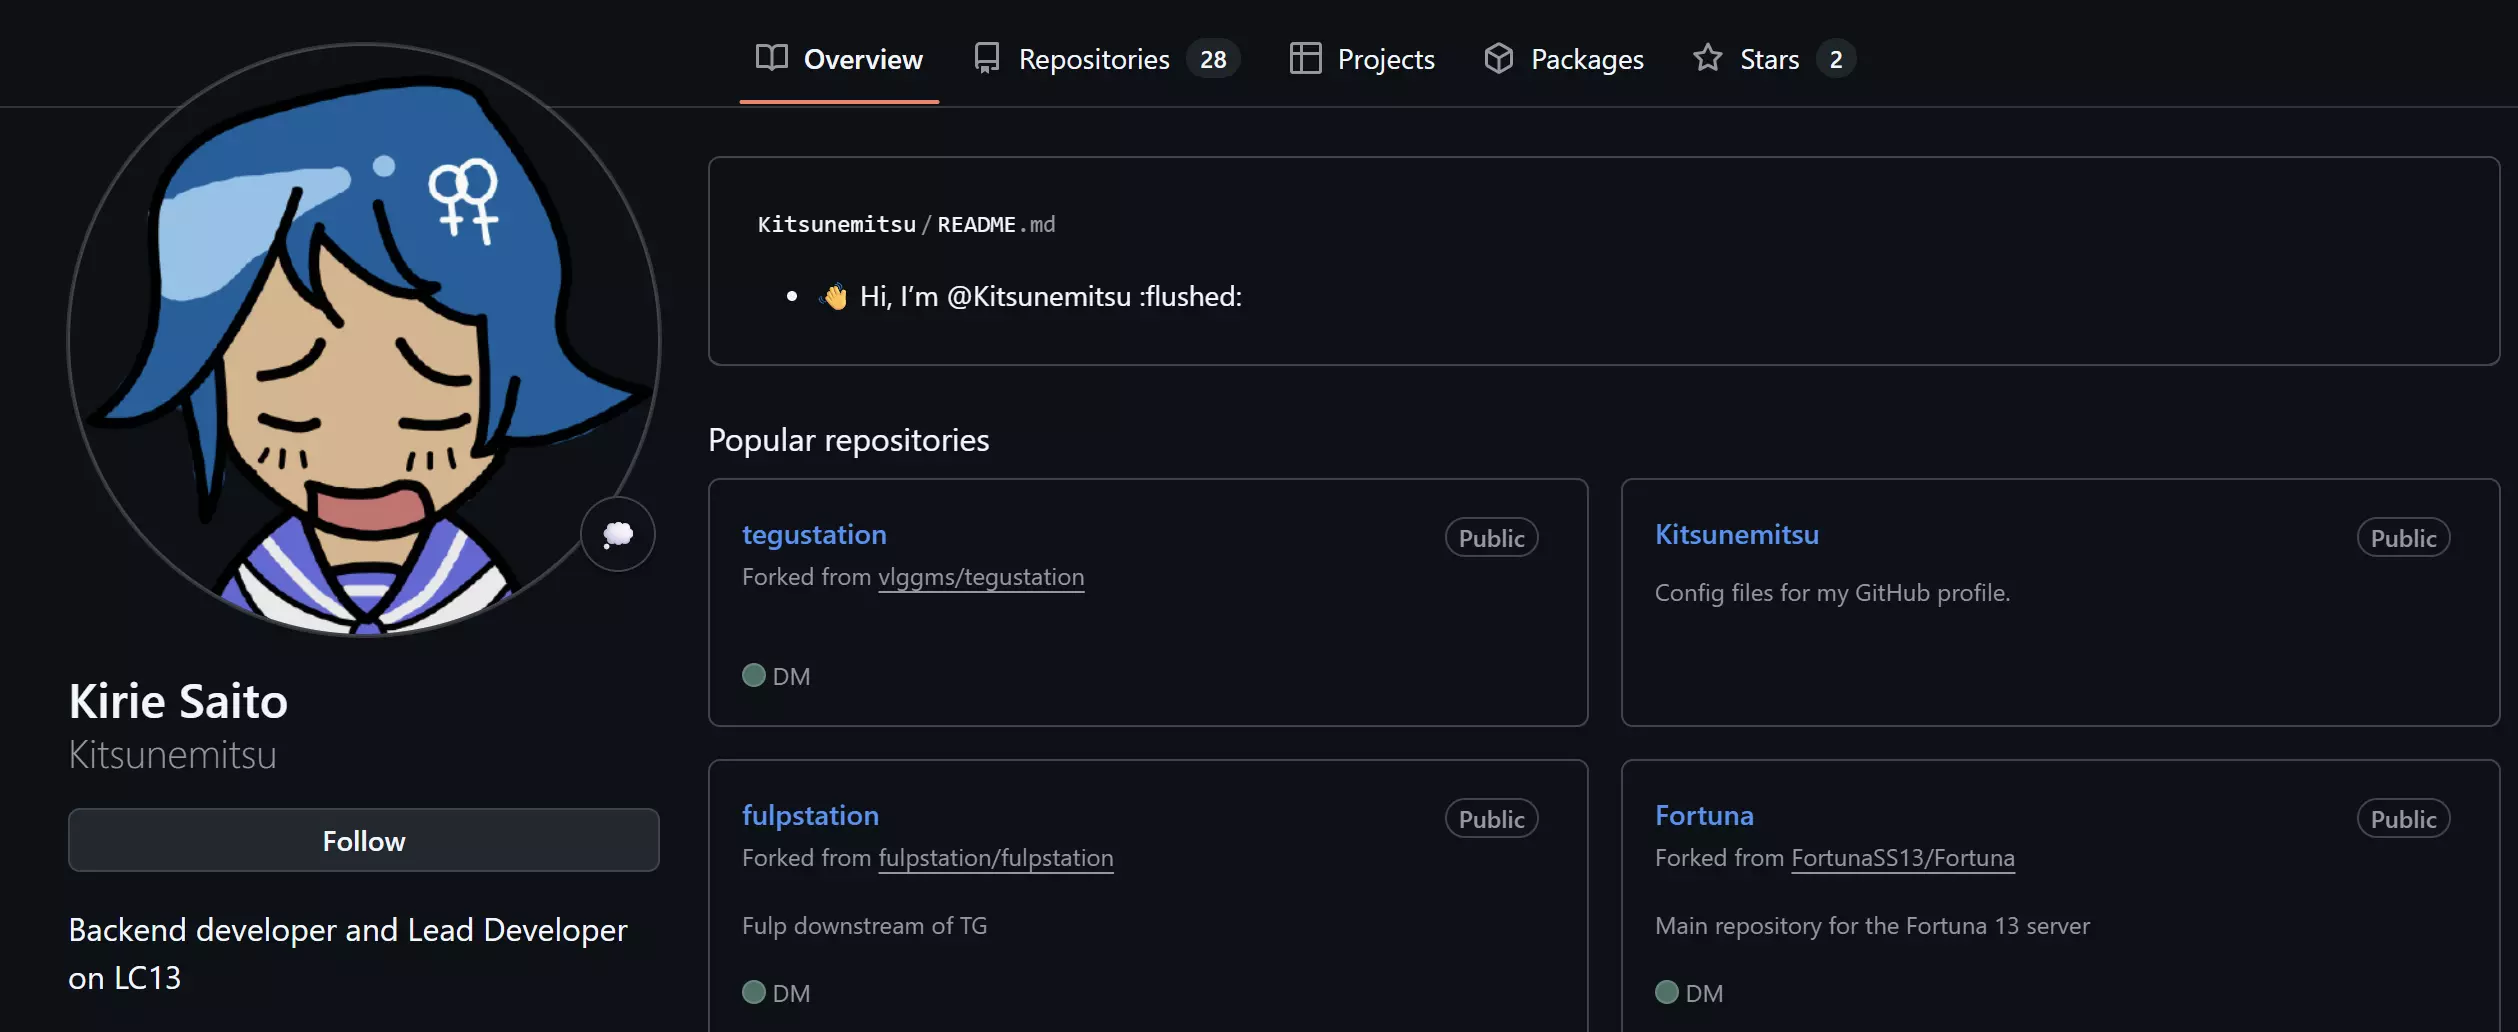Click the Projects table icon
Viewport: 2518px width, 1032px height.
click(1305, 58)
